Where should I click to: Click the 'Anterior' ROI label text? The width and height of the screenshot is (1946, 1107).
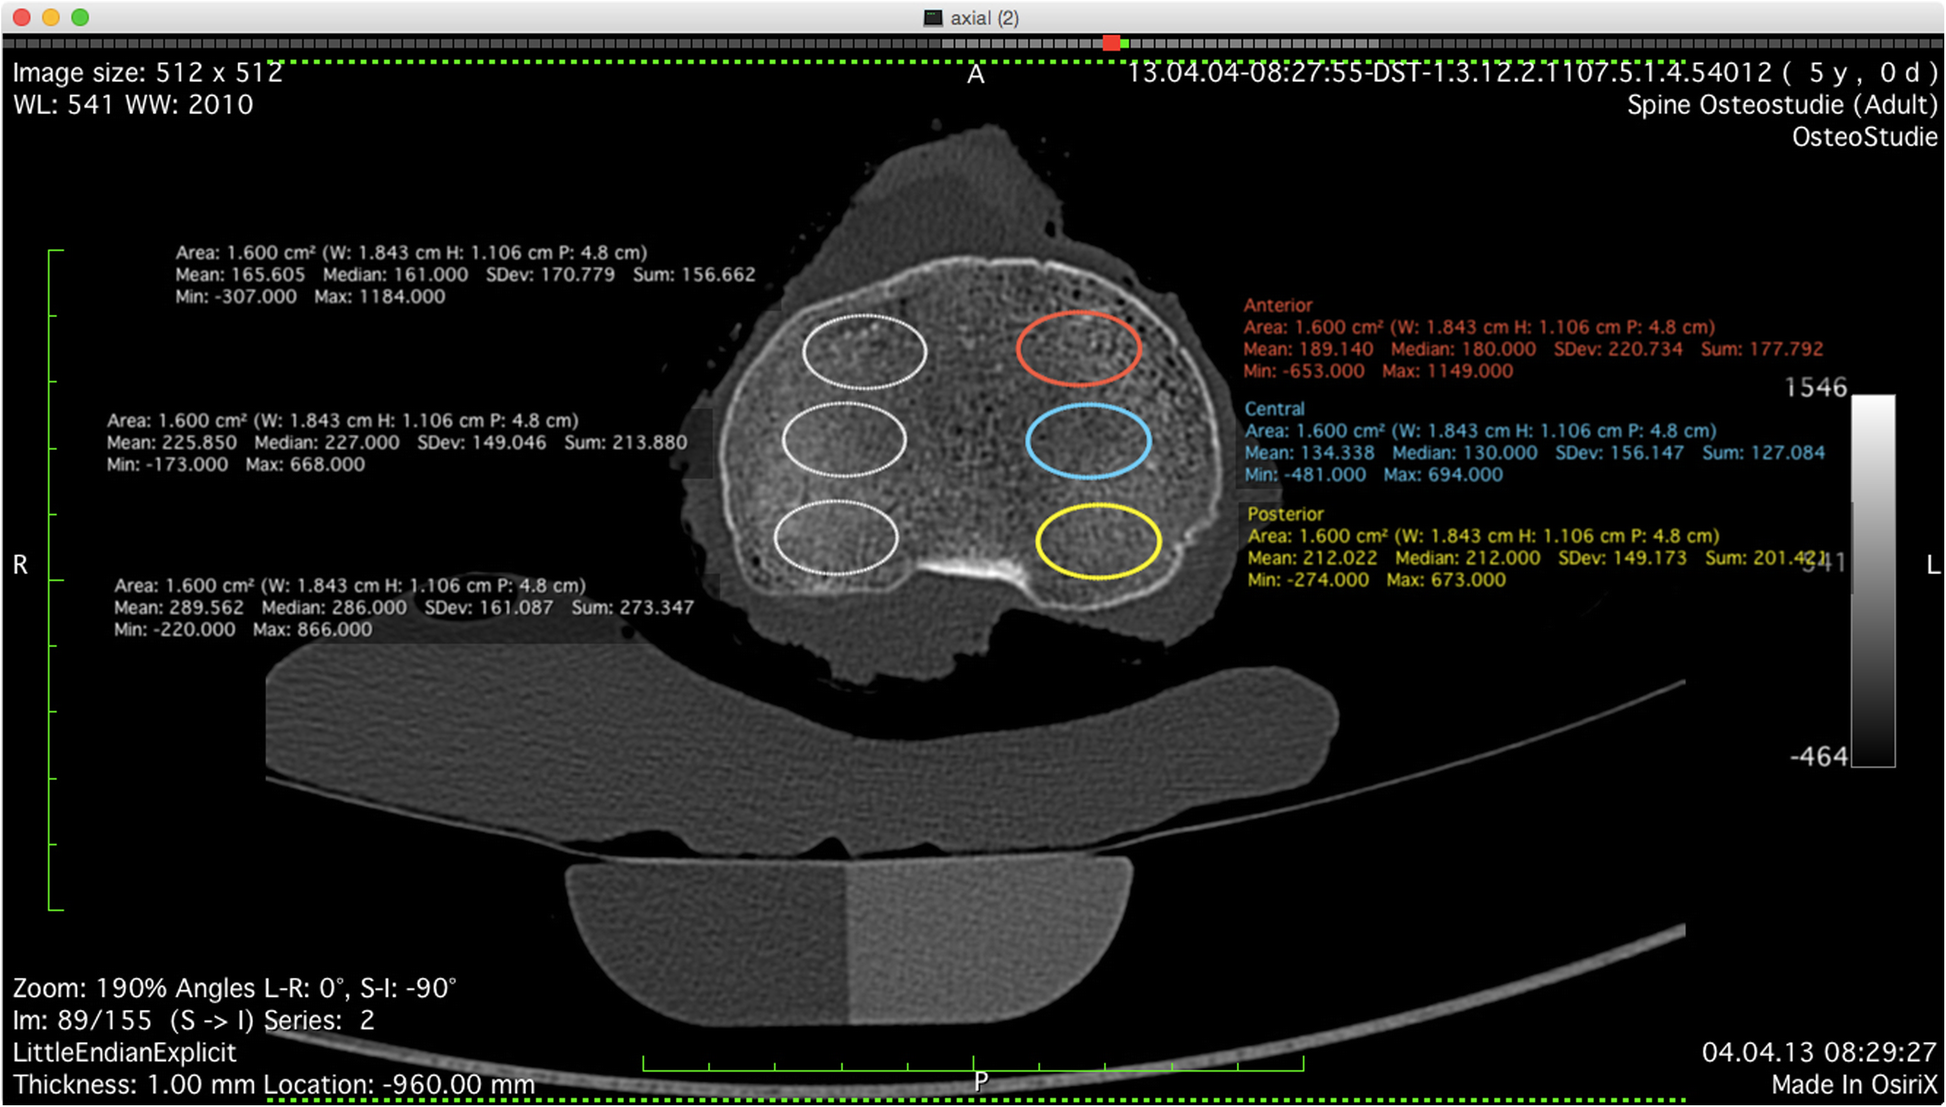pos(1277,305)
